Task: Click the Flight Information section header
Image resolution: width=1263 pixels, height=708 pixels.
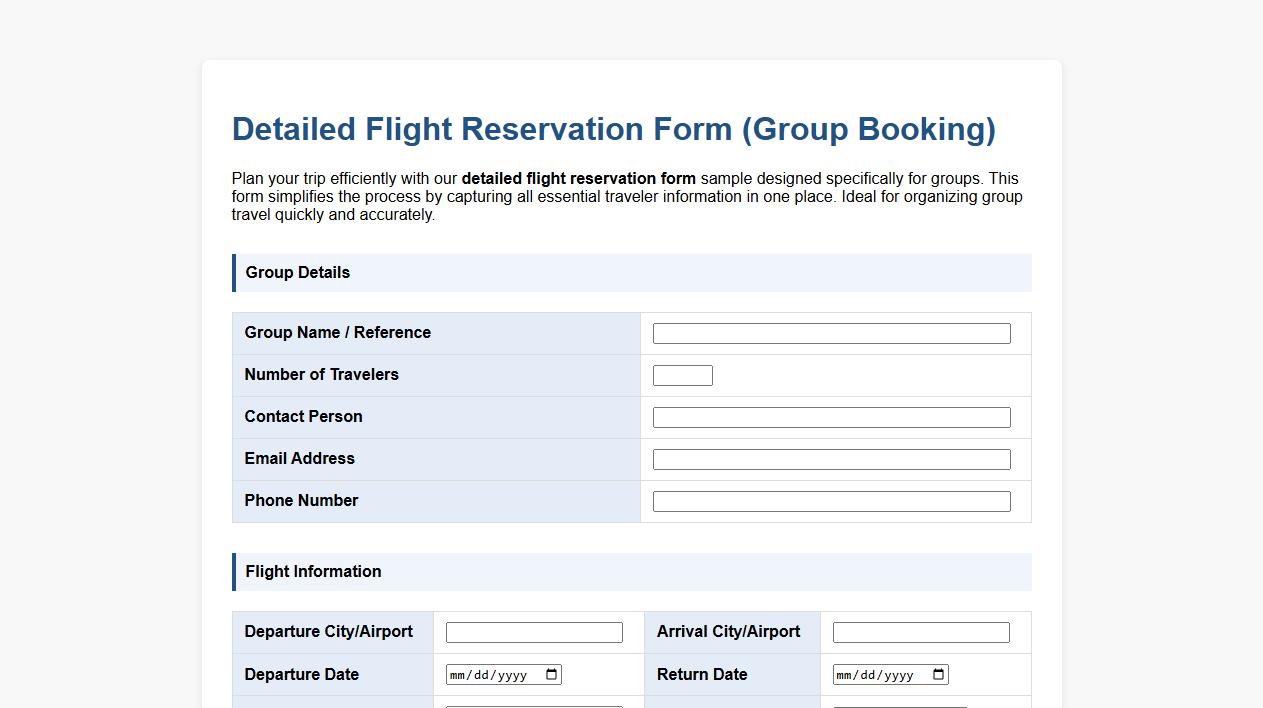Action: pyautogui.click(x=313, y=571)
